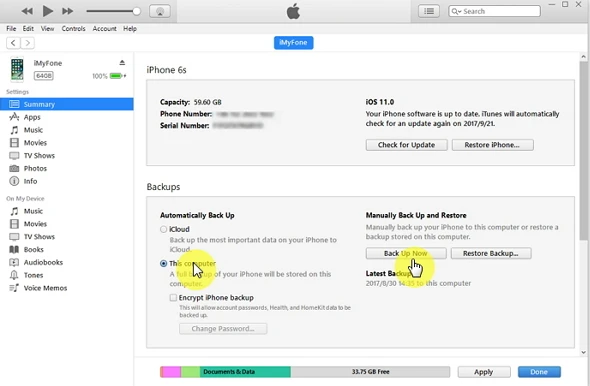Open the Edit menu
The width and height of the screenshot is (590, 386).
28,29
